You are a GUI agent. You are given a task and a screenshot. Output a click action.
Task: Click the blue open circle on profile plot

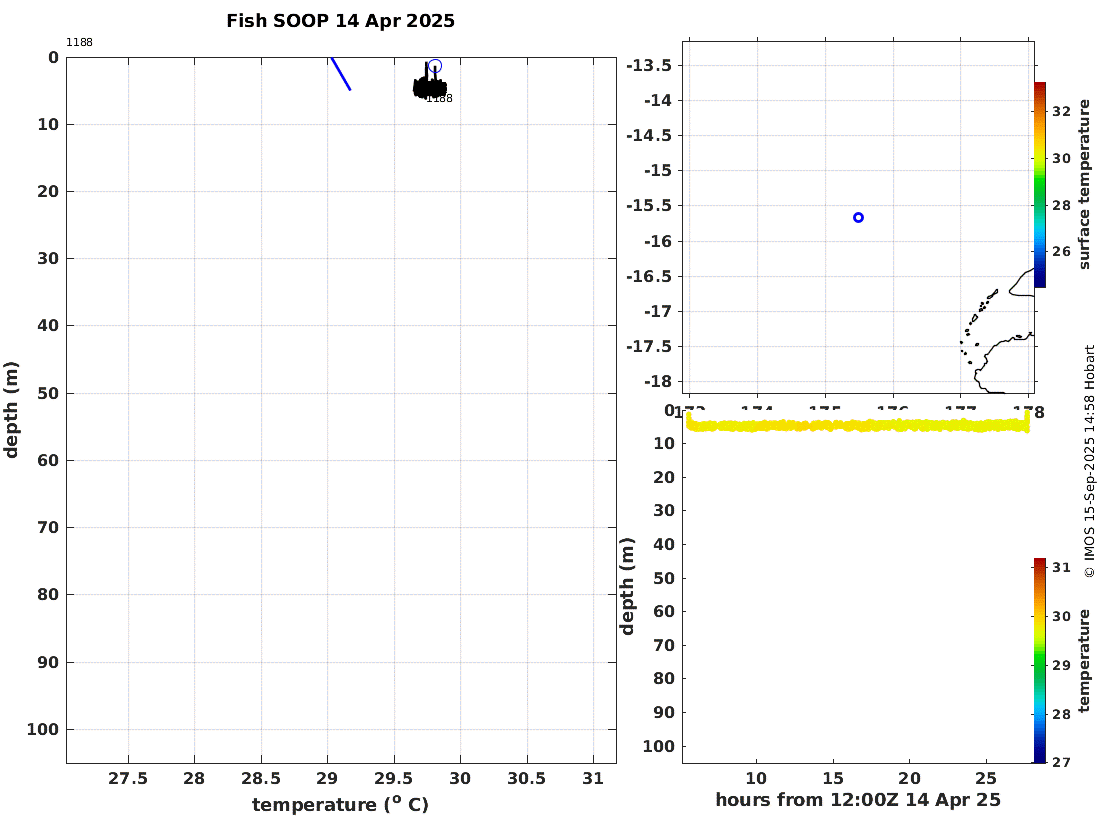coord(435,66)
